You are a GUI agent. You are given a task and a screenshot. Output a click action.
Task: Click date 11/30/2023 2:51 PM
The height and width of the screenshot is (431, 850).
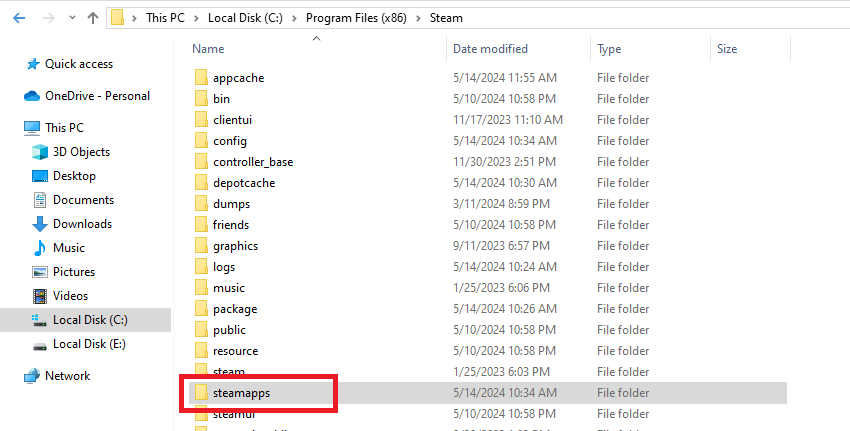505,162
